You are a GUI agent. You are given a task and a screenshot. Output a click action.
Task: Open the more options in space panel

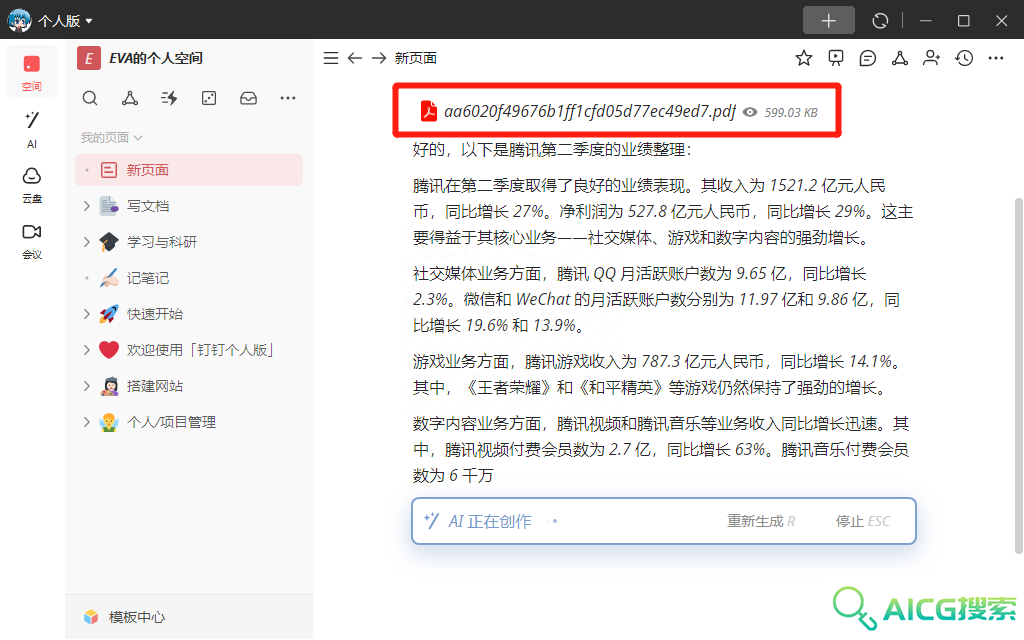point(287,99)
